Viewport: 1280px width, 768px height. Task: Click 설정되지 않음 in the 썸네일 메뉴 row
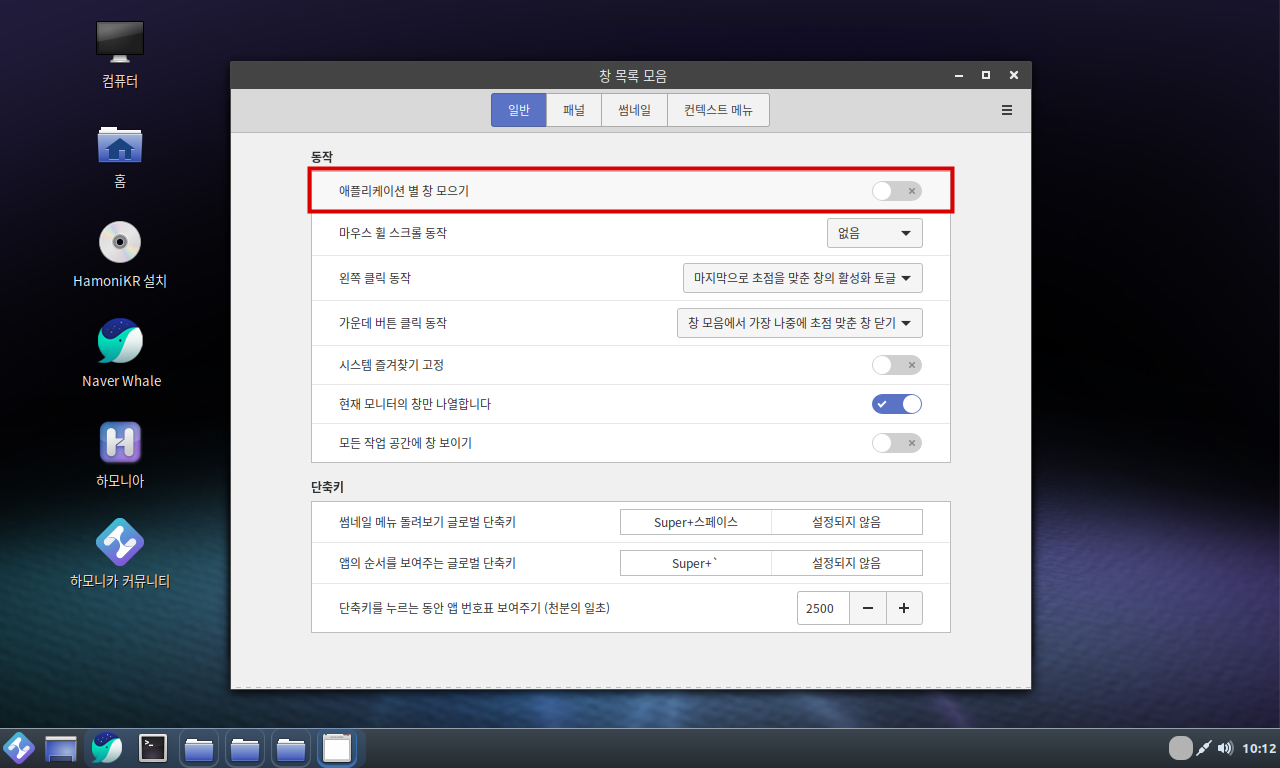pyautogui.click(x=847, y=522)
